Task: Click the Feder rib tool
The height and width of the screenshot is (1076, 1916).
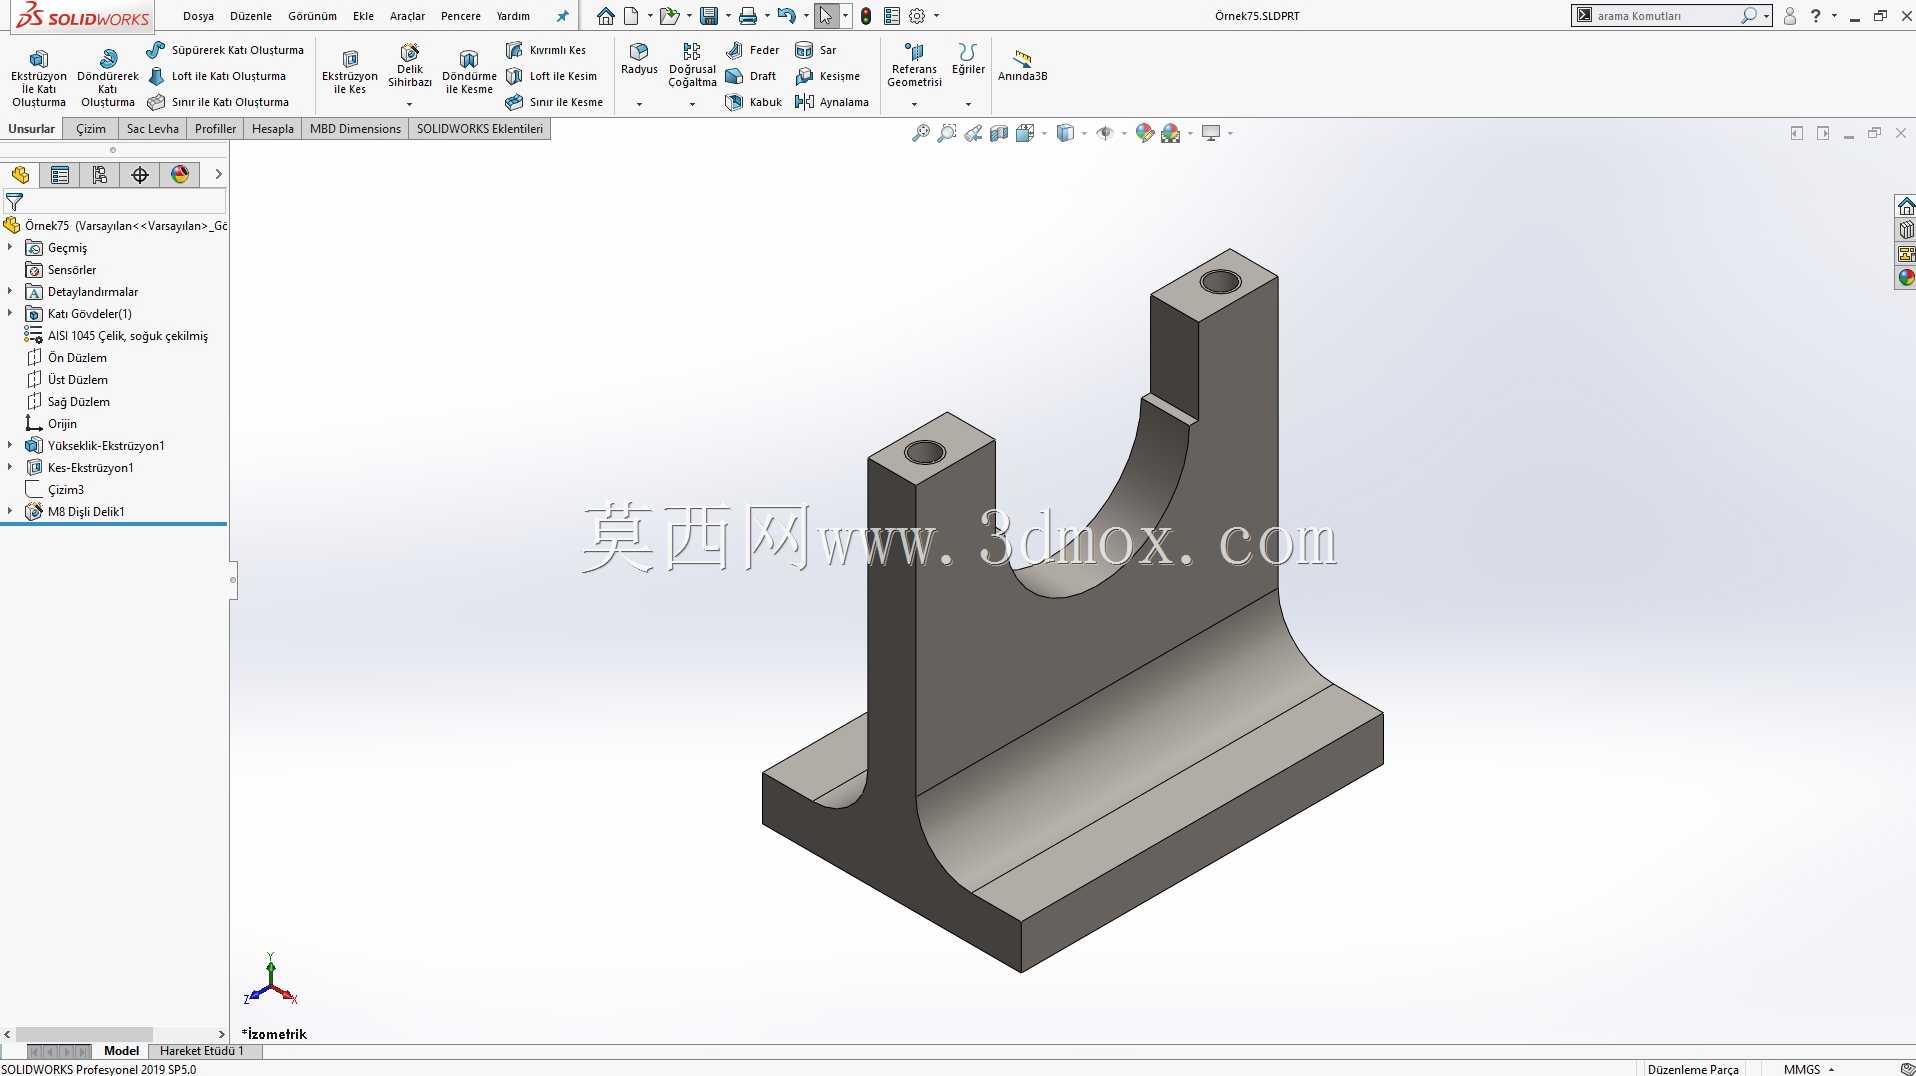Action: tap(753, 50)
